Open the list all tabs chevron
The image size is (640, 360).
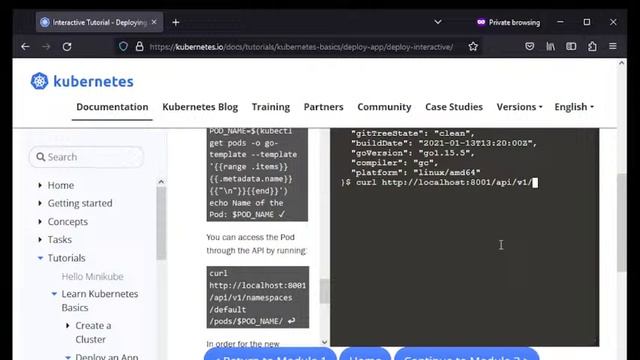tap(438, 22)
